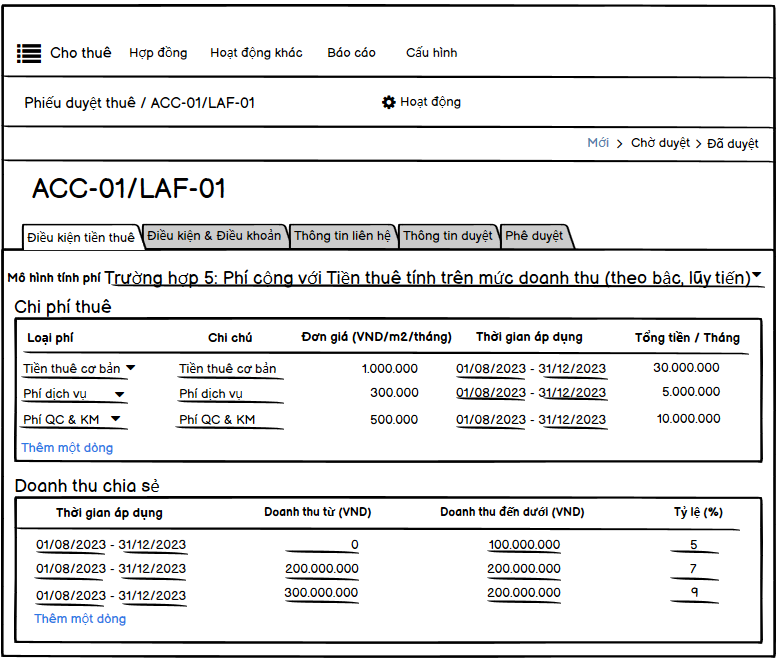Click the 5.000.000 monthly total

pos(691,392)
